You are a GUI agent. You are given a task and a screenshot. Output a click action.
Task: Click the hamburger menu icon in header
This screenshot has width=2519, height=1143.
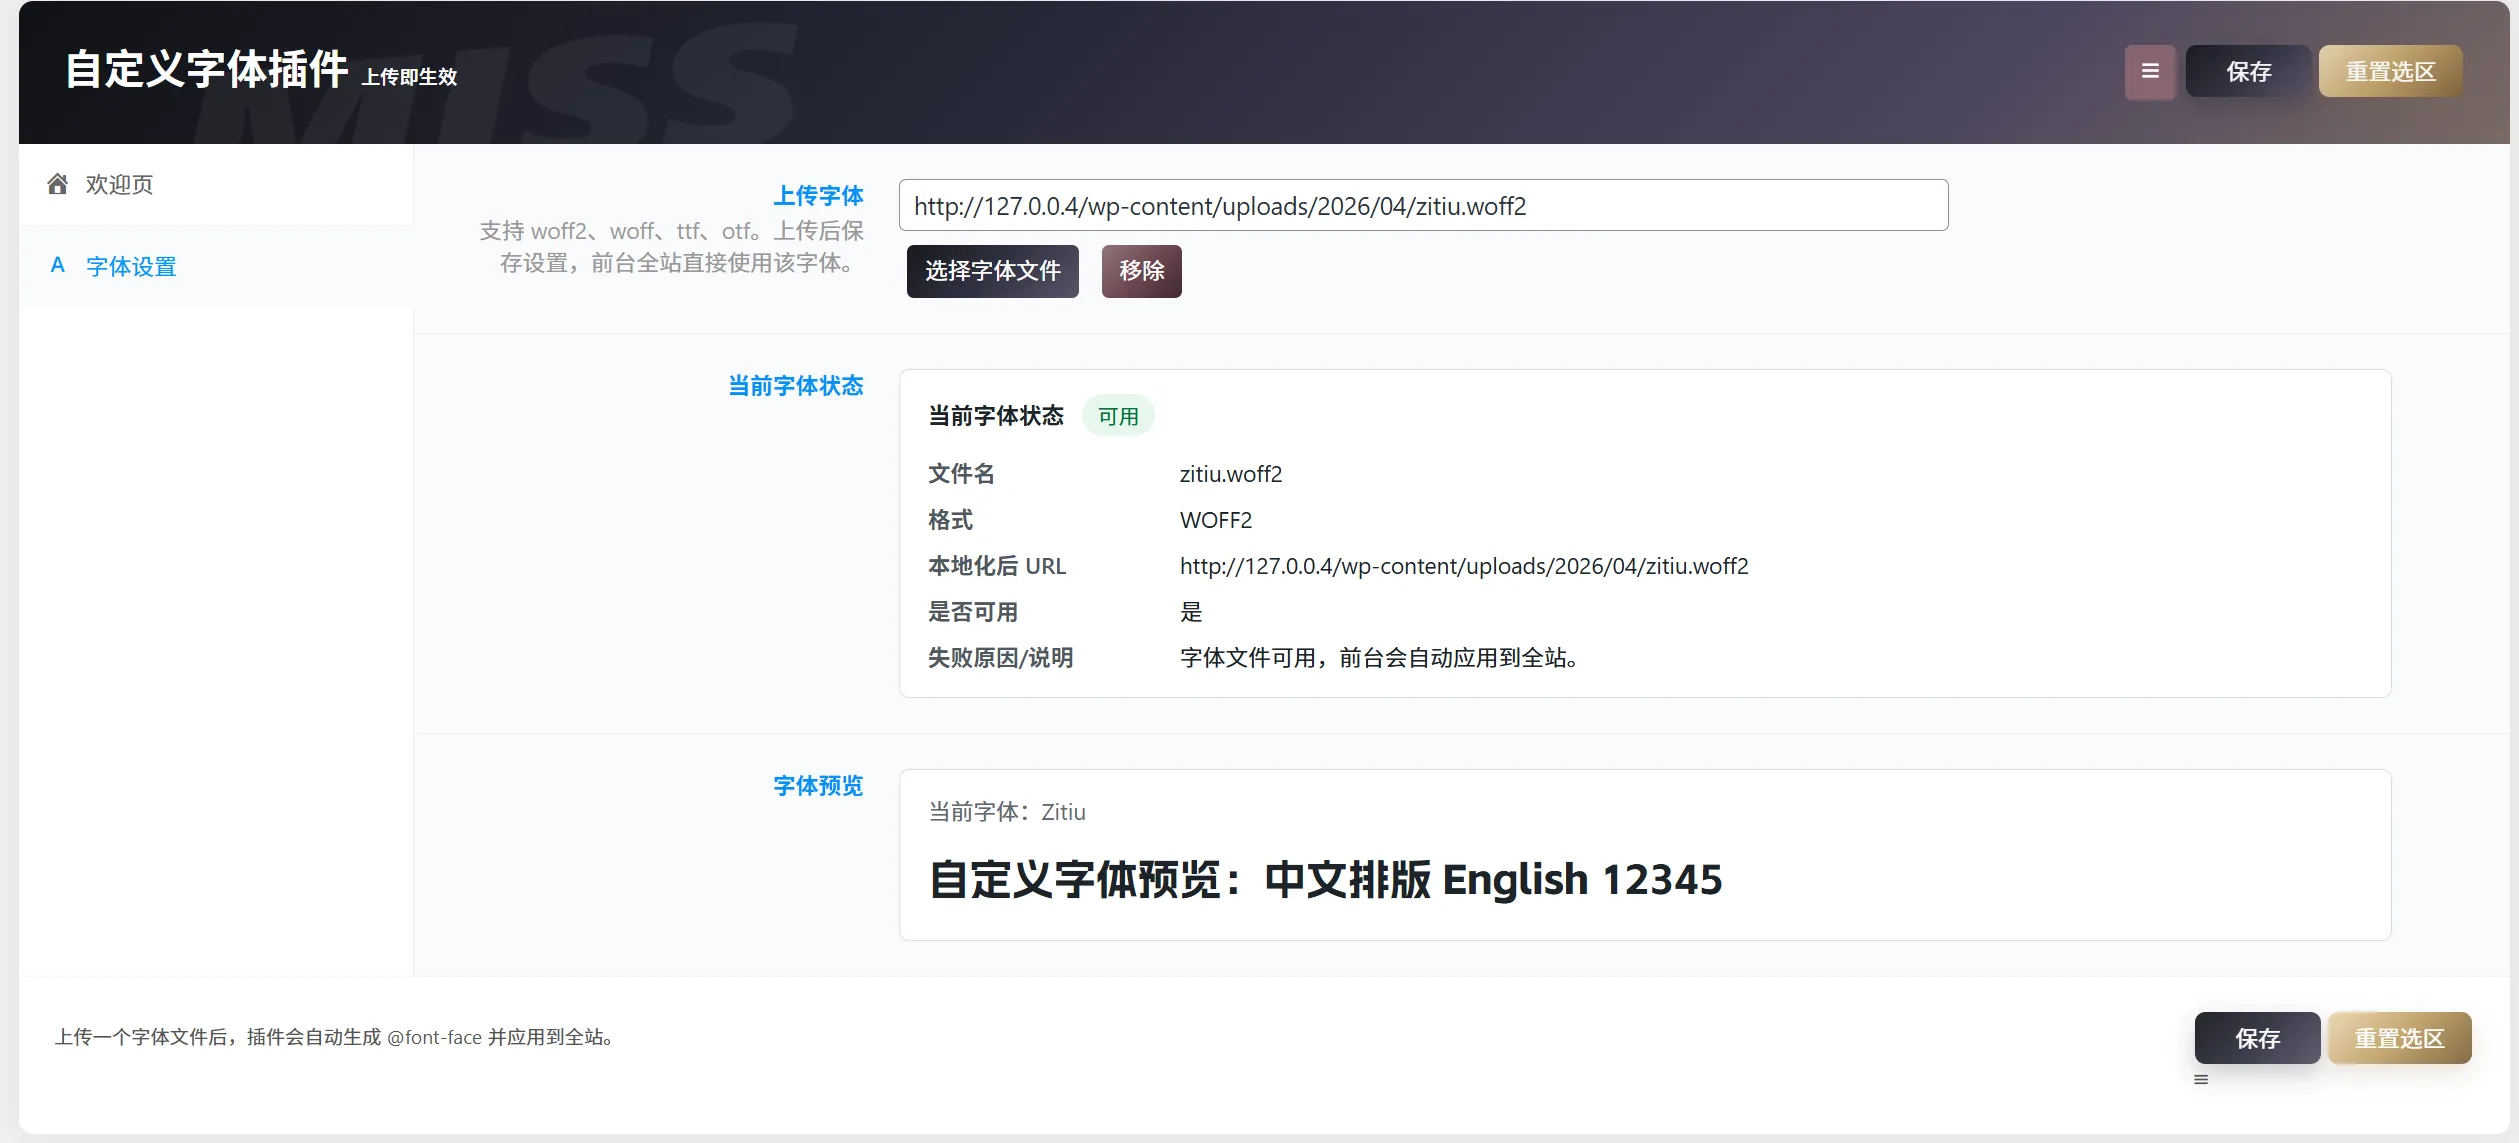pos(2150,72)
